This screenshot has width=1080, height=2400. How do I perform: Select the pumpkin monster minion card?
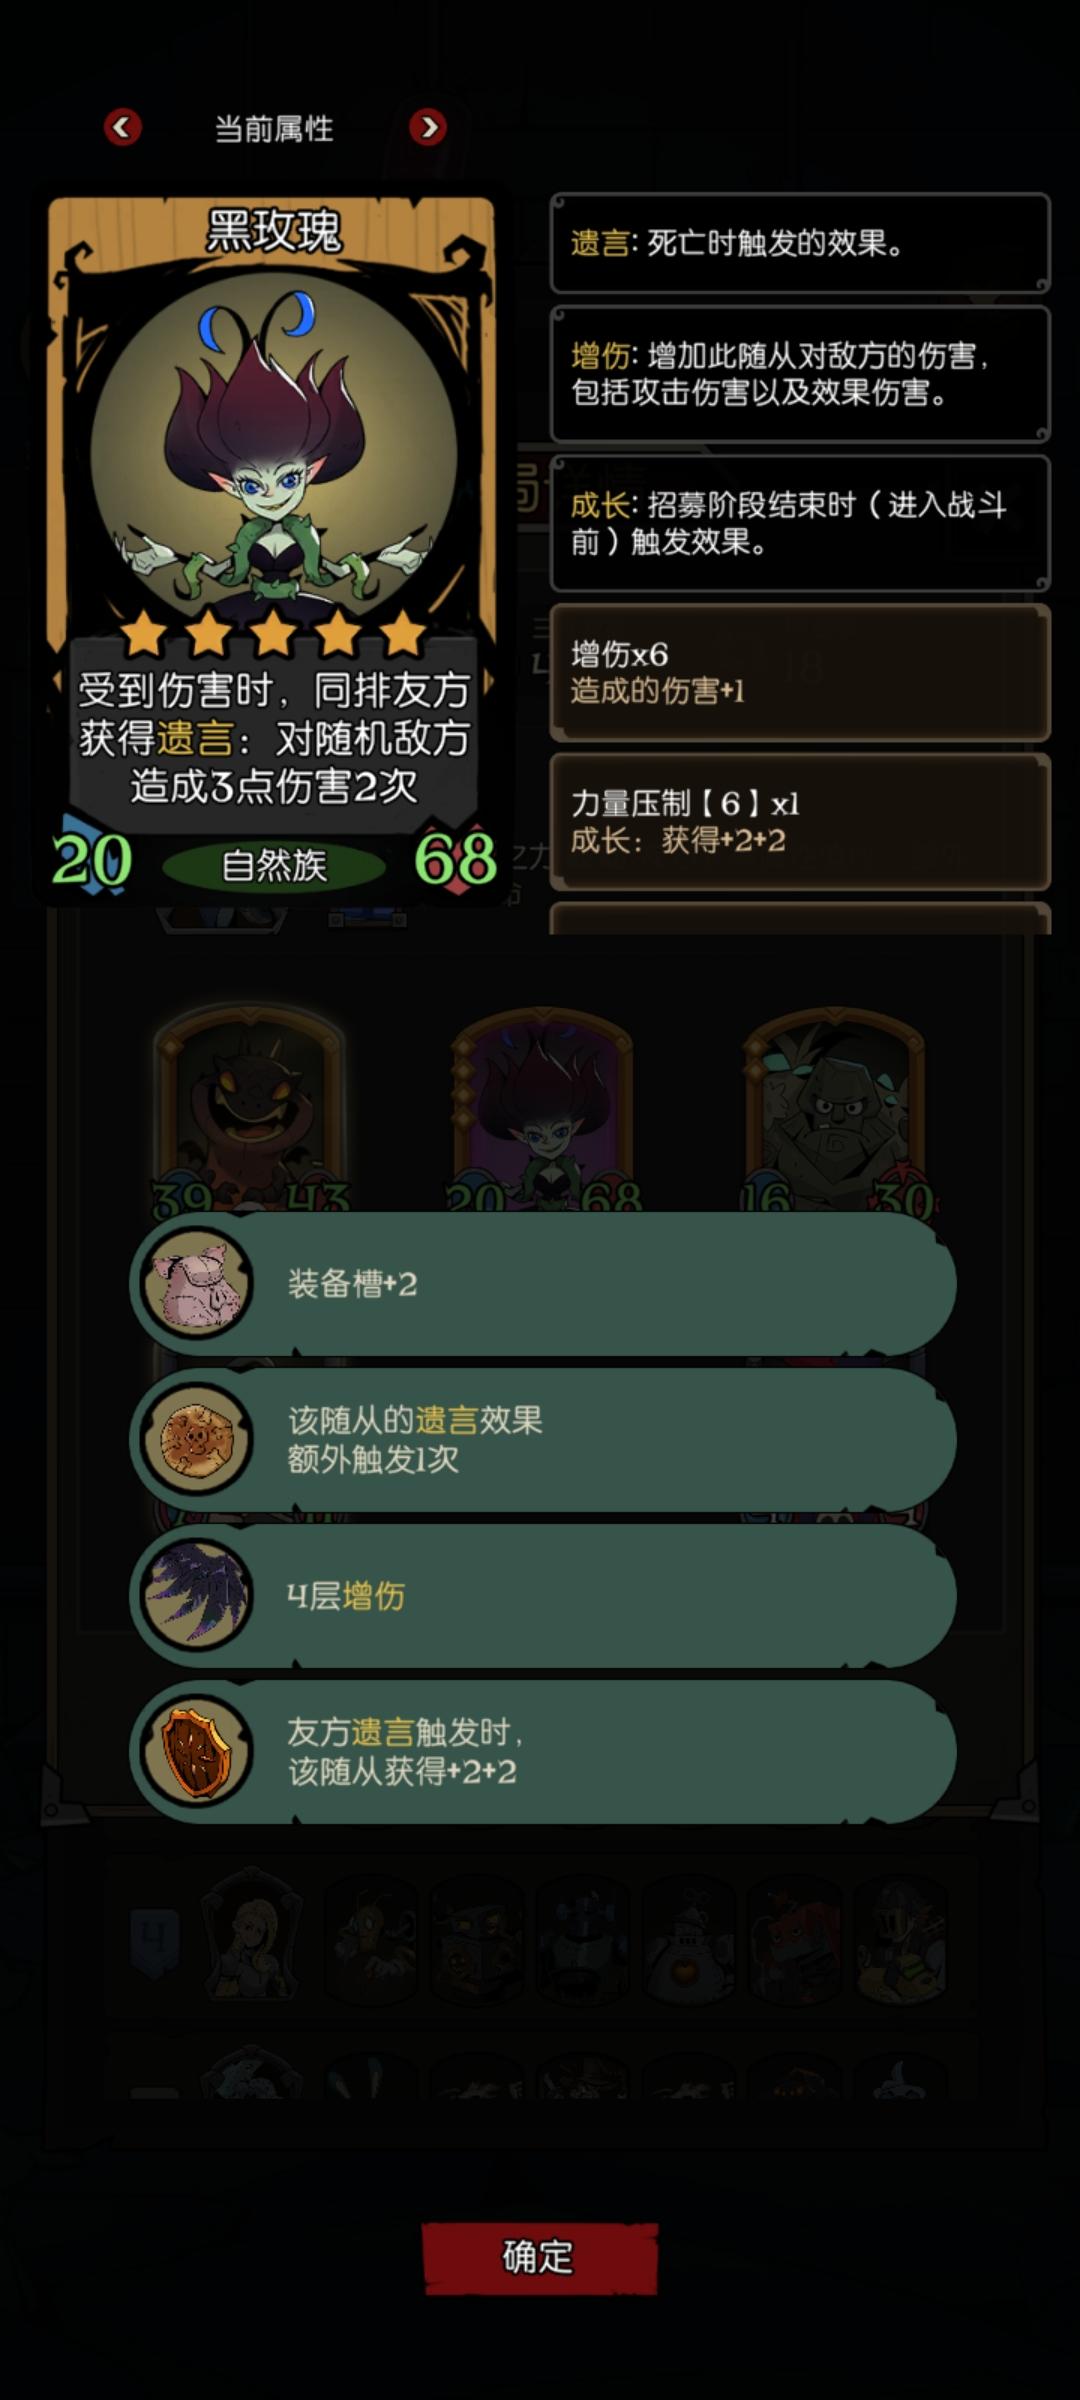click(x=249, y=1112)
